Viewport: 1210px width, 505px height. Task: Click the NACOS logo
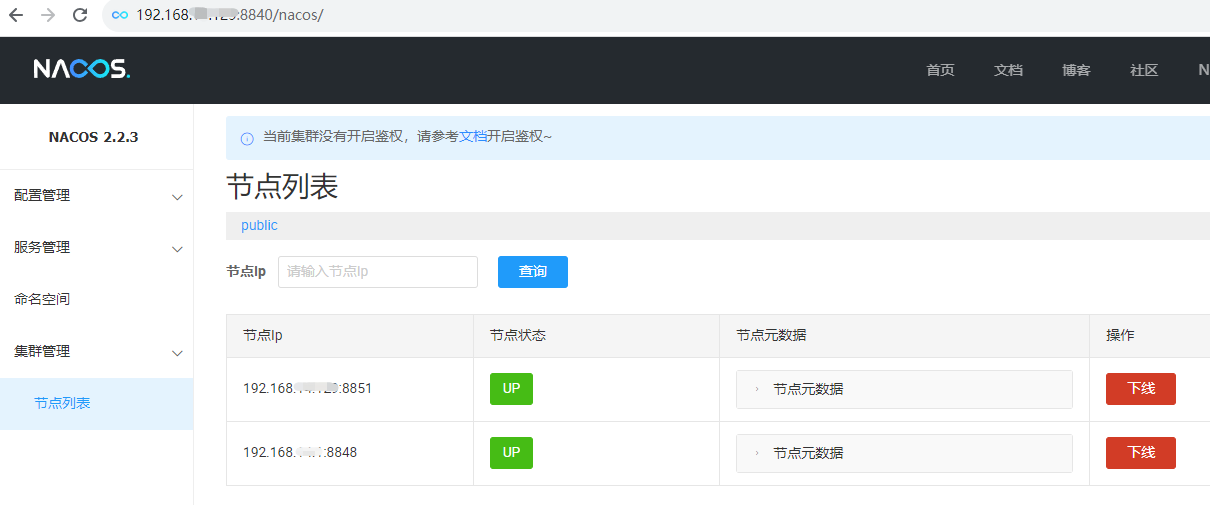coord(82,69)
